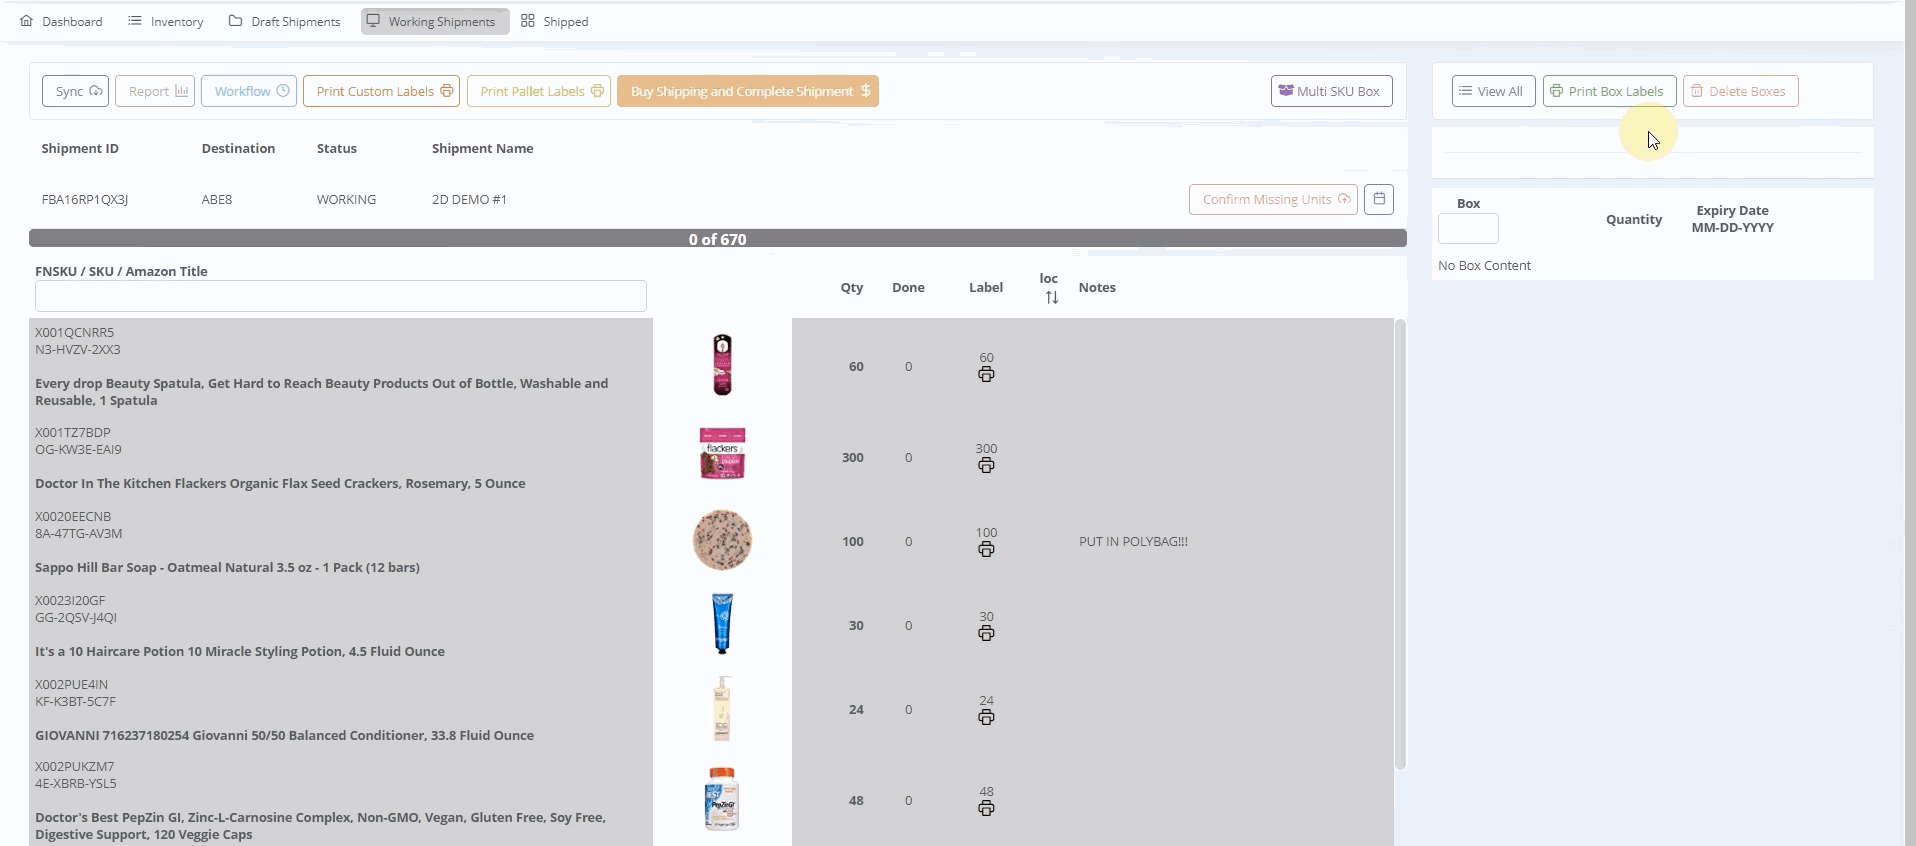The width and height of the screenshot is (1916, 846).
Task: Open the Working Shipments tab
Action: click(x=434, y=21)
